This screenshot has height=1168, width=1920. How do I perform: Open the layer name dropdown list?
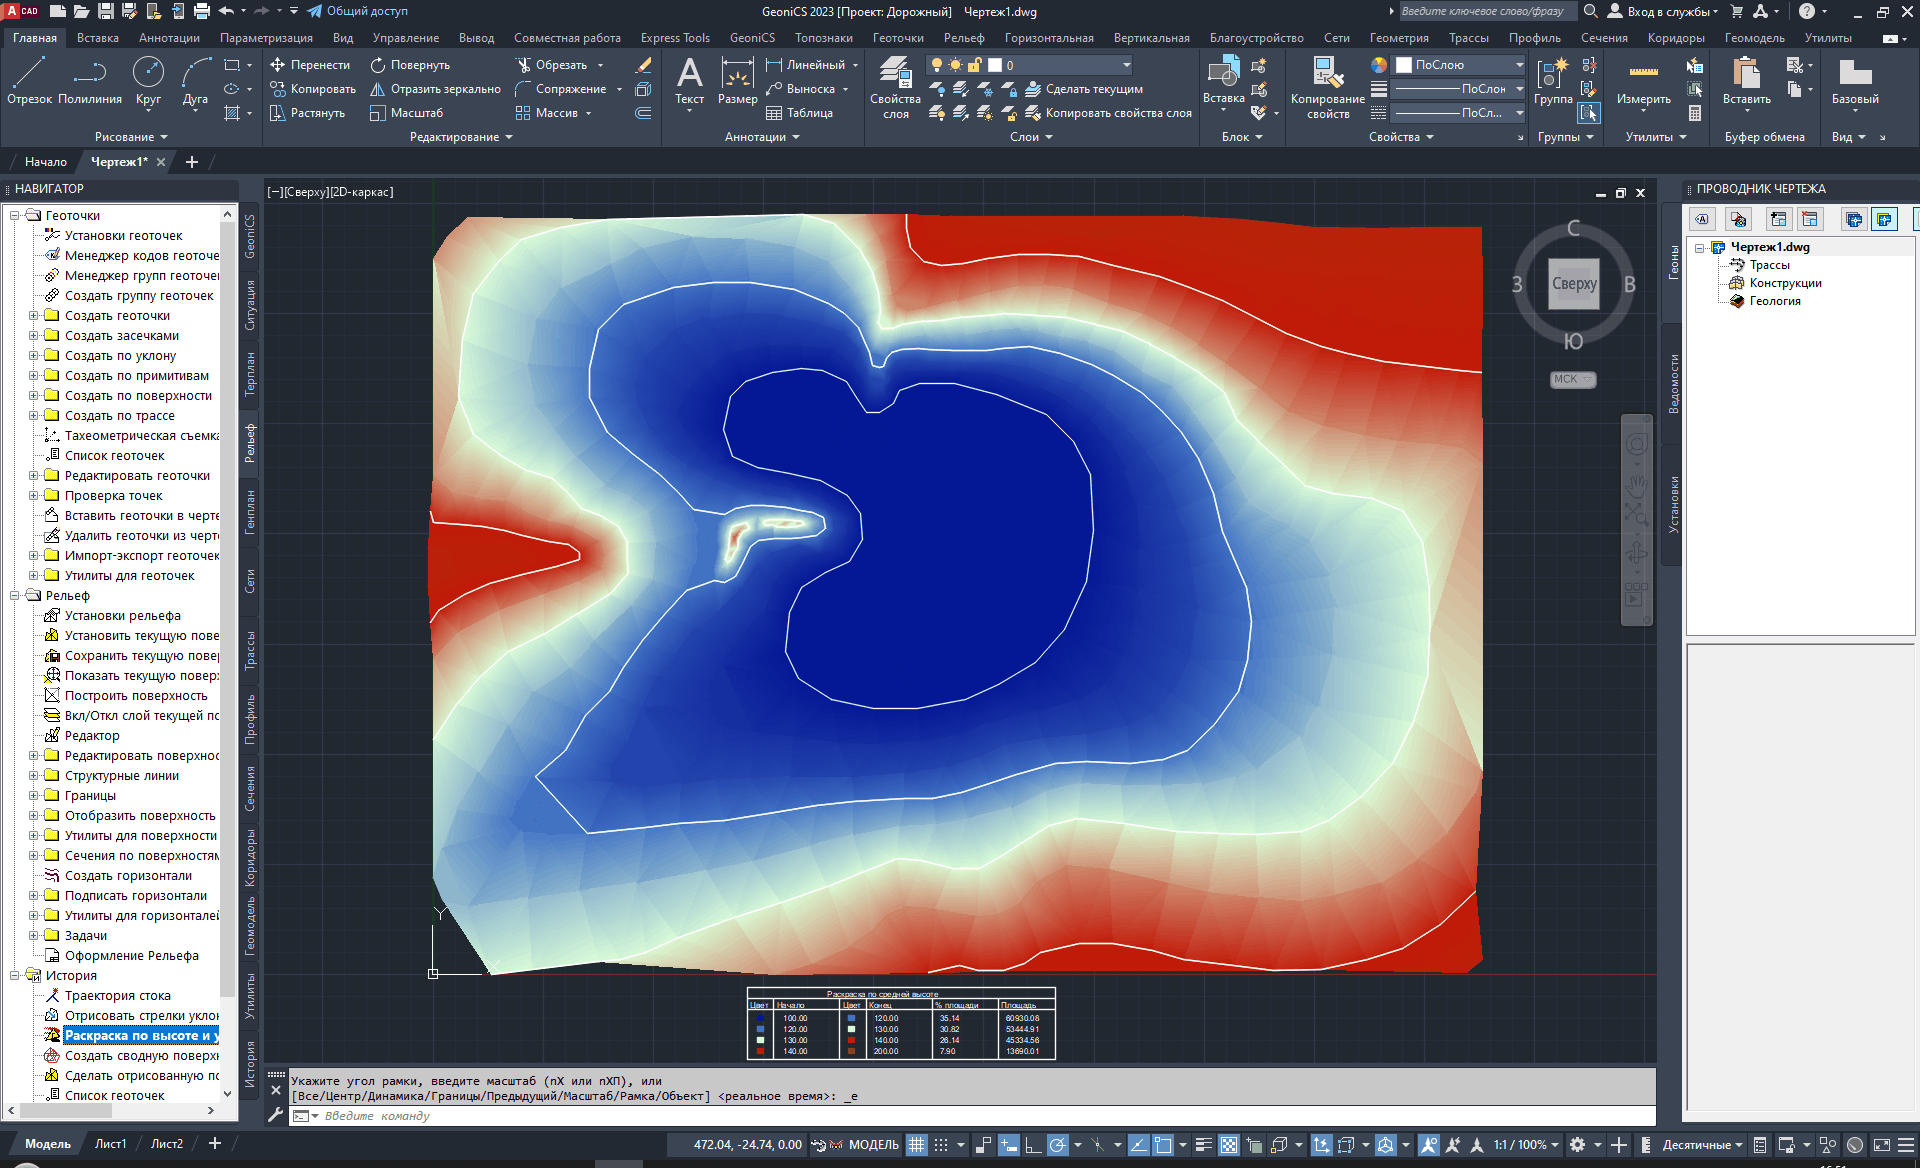pyautogui.click(x=1127, y=65)
